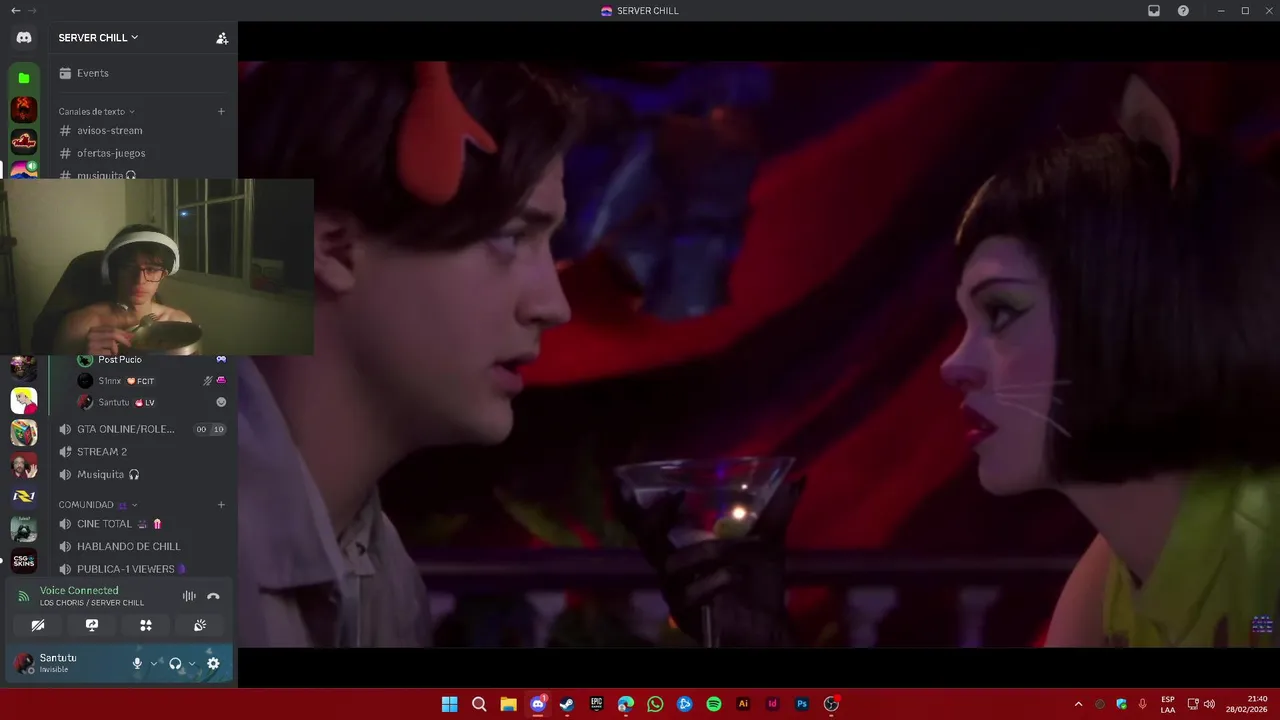Image resolution: width=1280 pixels, height=720 pixels.
Task: Open the LOS CHORIS / SERVER CHILL channel link
Action: (92, 603)
